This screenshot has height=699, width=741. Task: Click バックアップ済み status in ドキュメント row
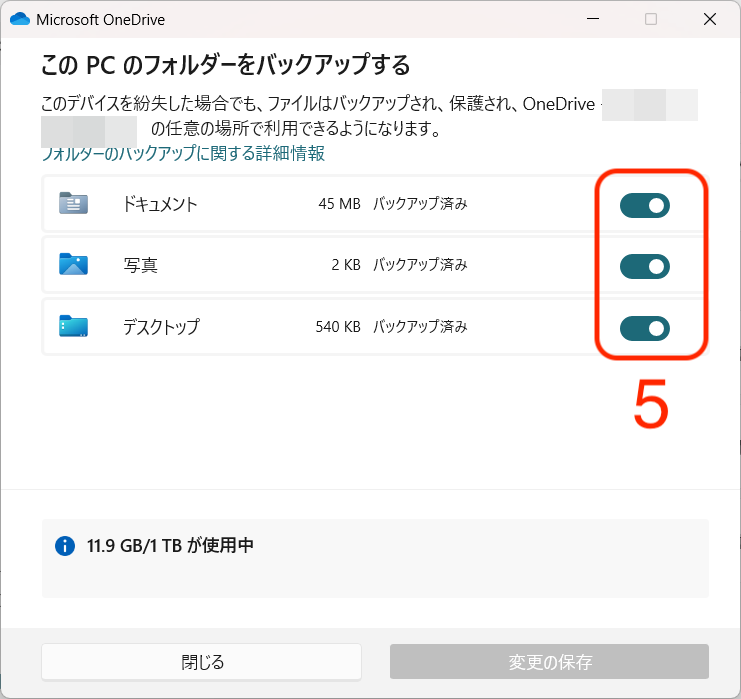pyautogui.click(x=420, y=204)
